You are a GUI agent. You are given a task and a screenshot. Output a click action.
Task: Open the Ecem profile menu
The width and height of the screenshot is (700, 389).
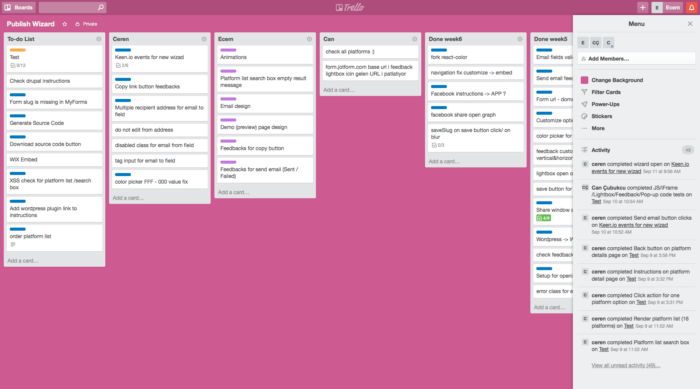click(667, 7)
